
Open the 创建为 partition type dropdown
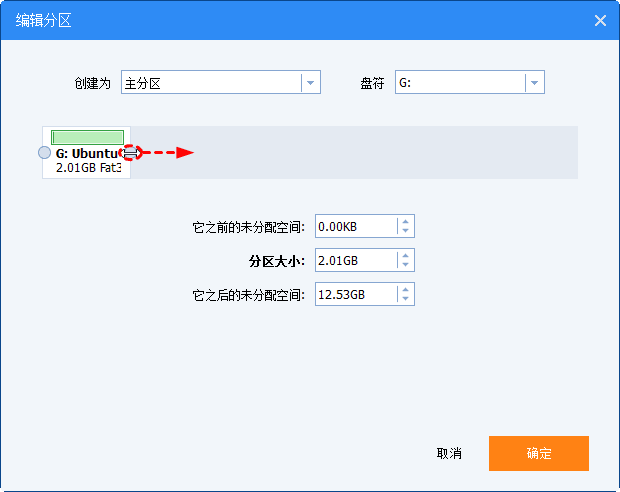[x=310, y=83]
